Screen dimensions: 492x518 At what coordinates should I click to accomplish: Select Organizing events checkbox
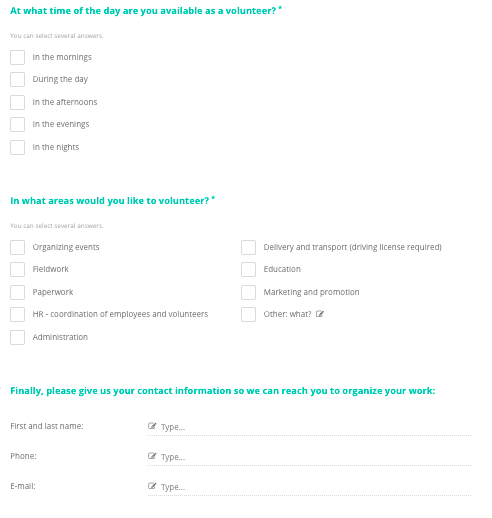click(17, 247)
